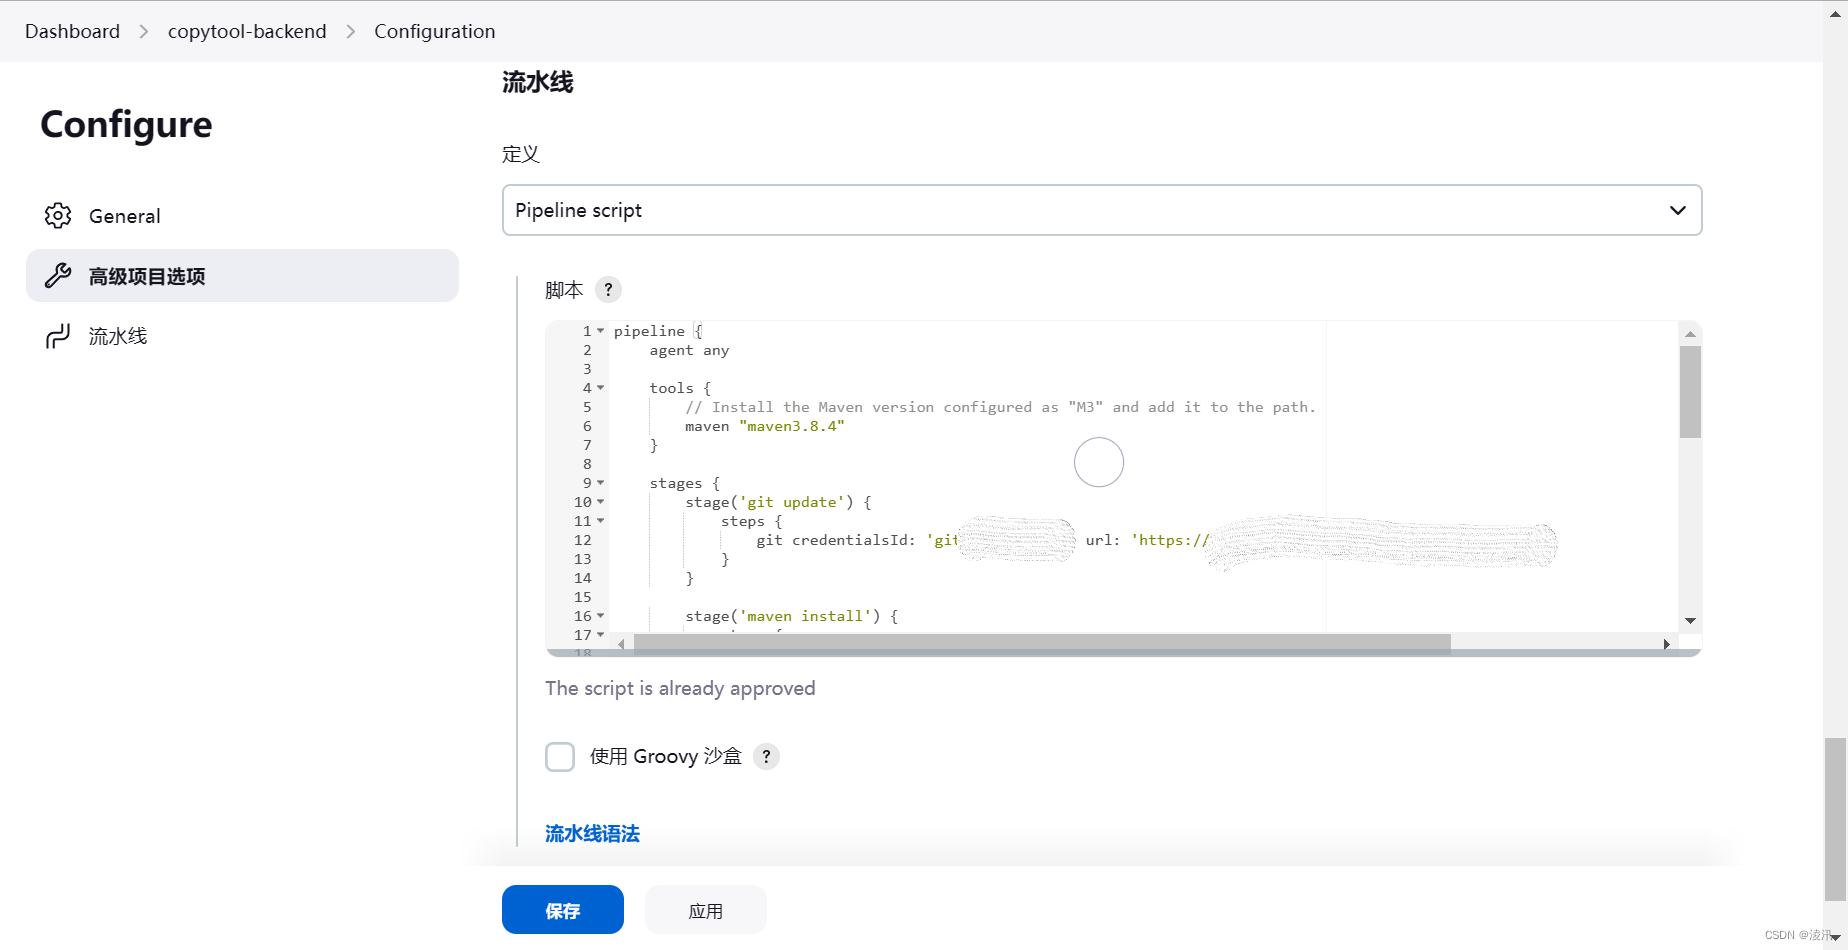1848x950 pixels.
Task: Click editor scroll down arrow
Action: (1690, 621)
